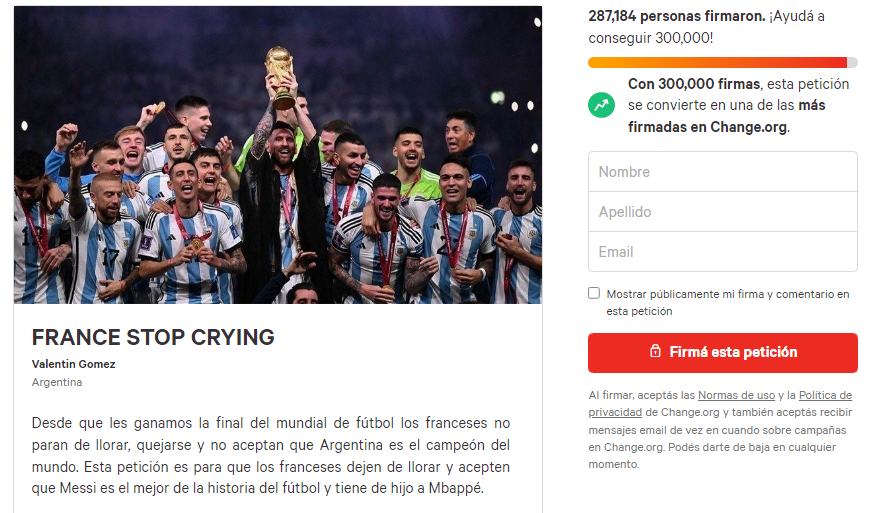The height and width of the screenshot is (513, 877).
Task: Sign with the Firmá esta petición button
Action: pyautogui.click(x=723, y=352)
